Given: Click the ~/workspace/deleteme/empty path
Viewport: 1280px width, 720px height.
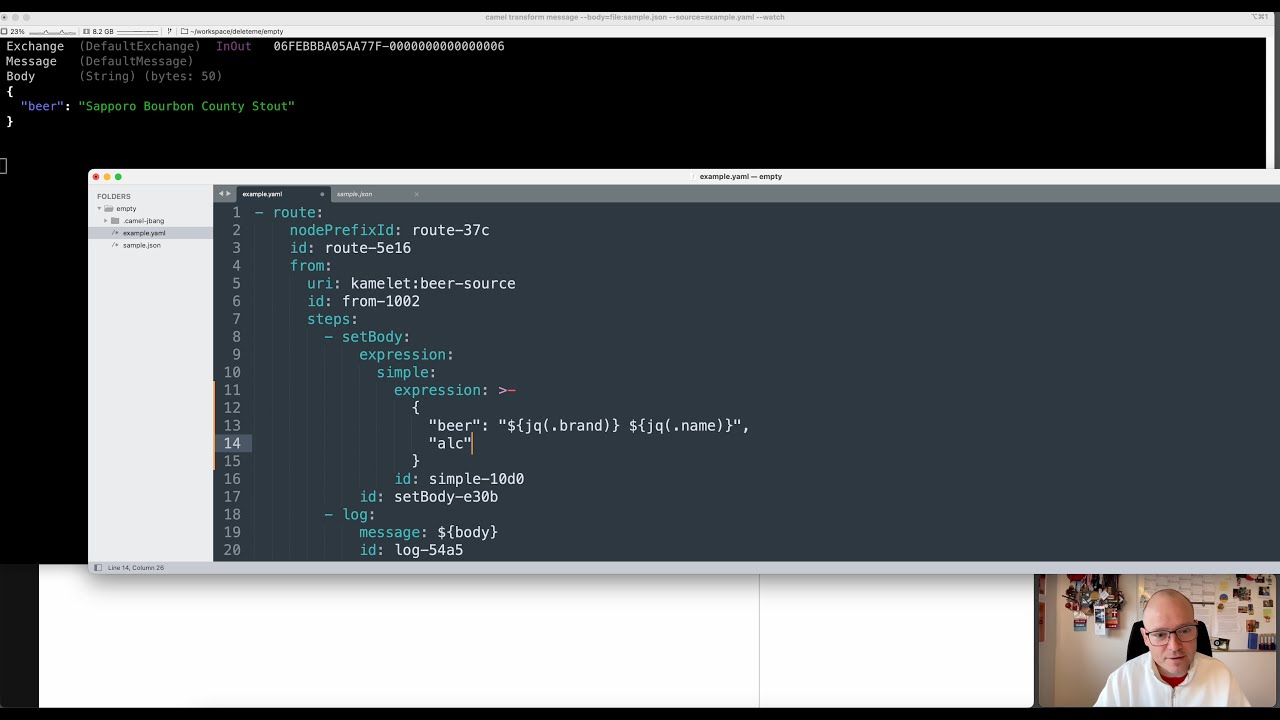Looking at the screenshot, I should pos(237,31).
